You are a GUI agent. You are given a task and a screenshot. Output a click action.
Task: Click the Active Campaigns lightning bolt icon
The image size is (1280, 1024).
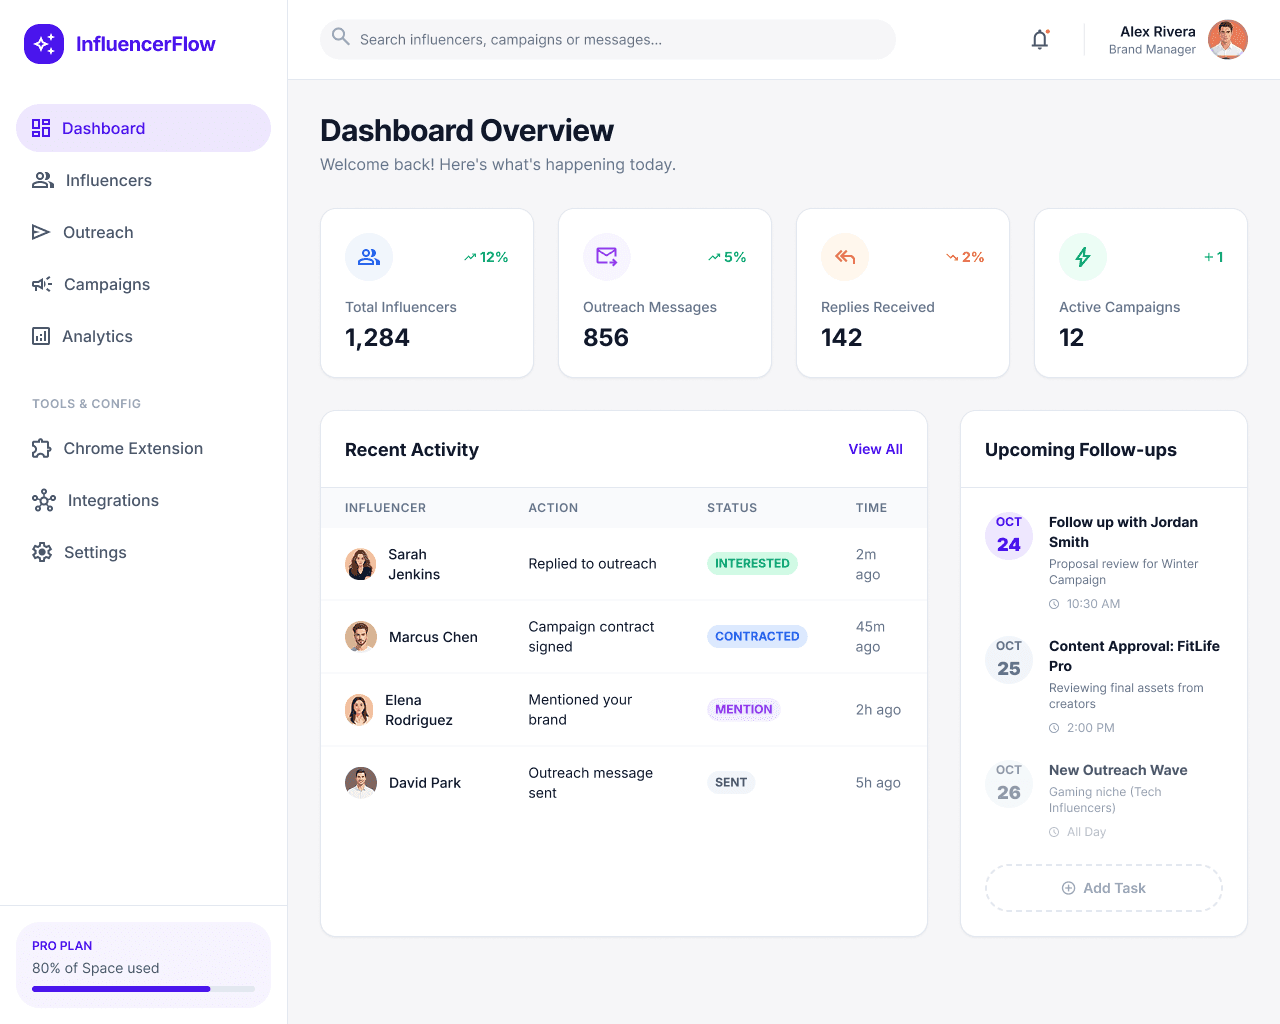1082,257
